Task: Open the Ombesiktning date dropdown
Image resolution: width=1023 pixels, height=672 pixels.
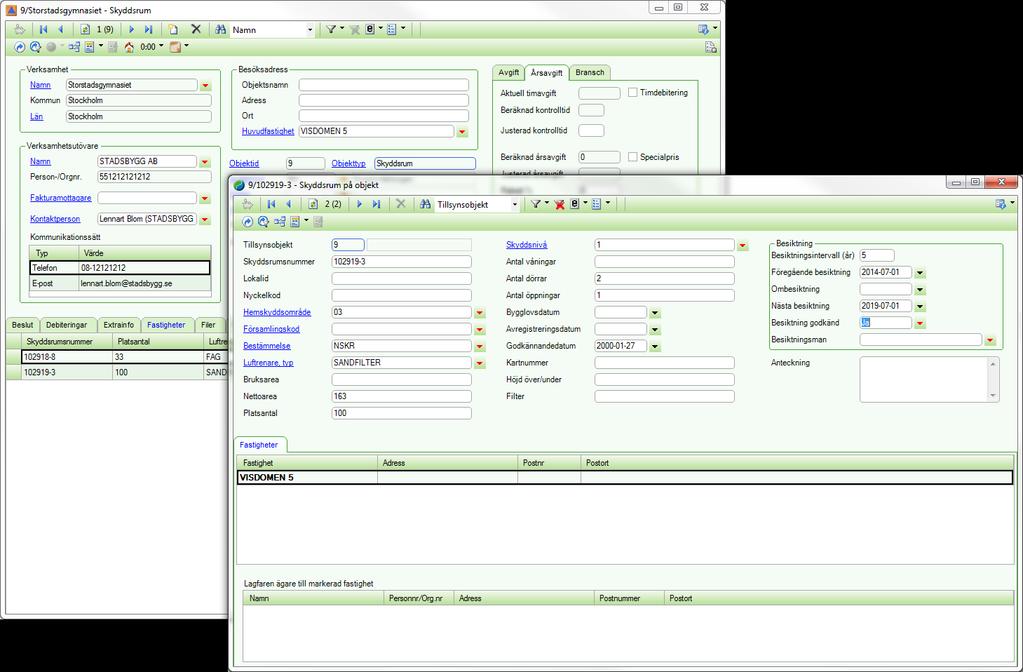Action: 920,290
